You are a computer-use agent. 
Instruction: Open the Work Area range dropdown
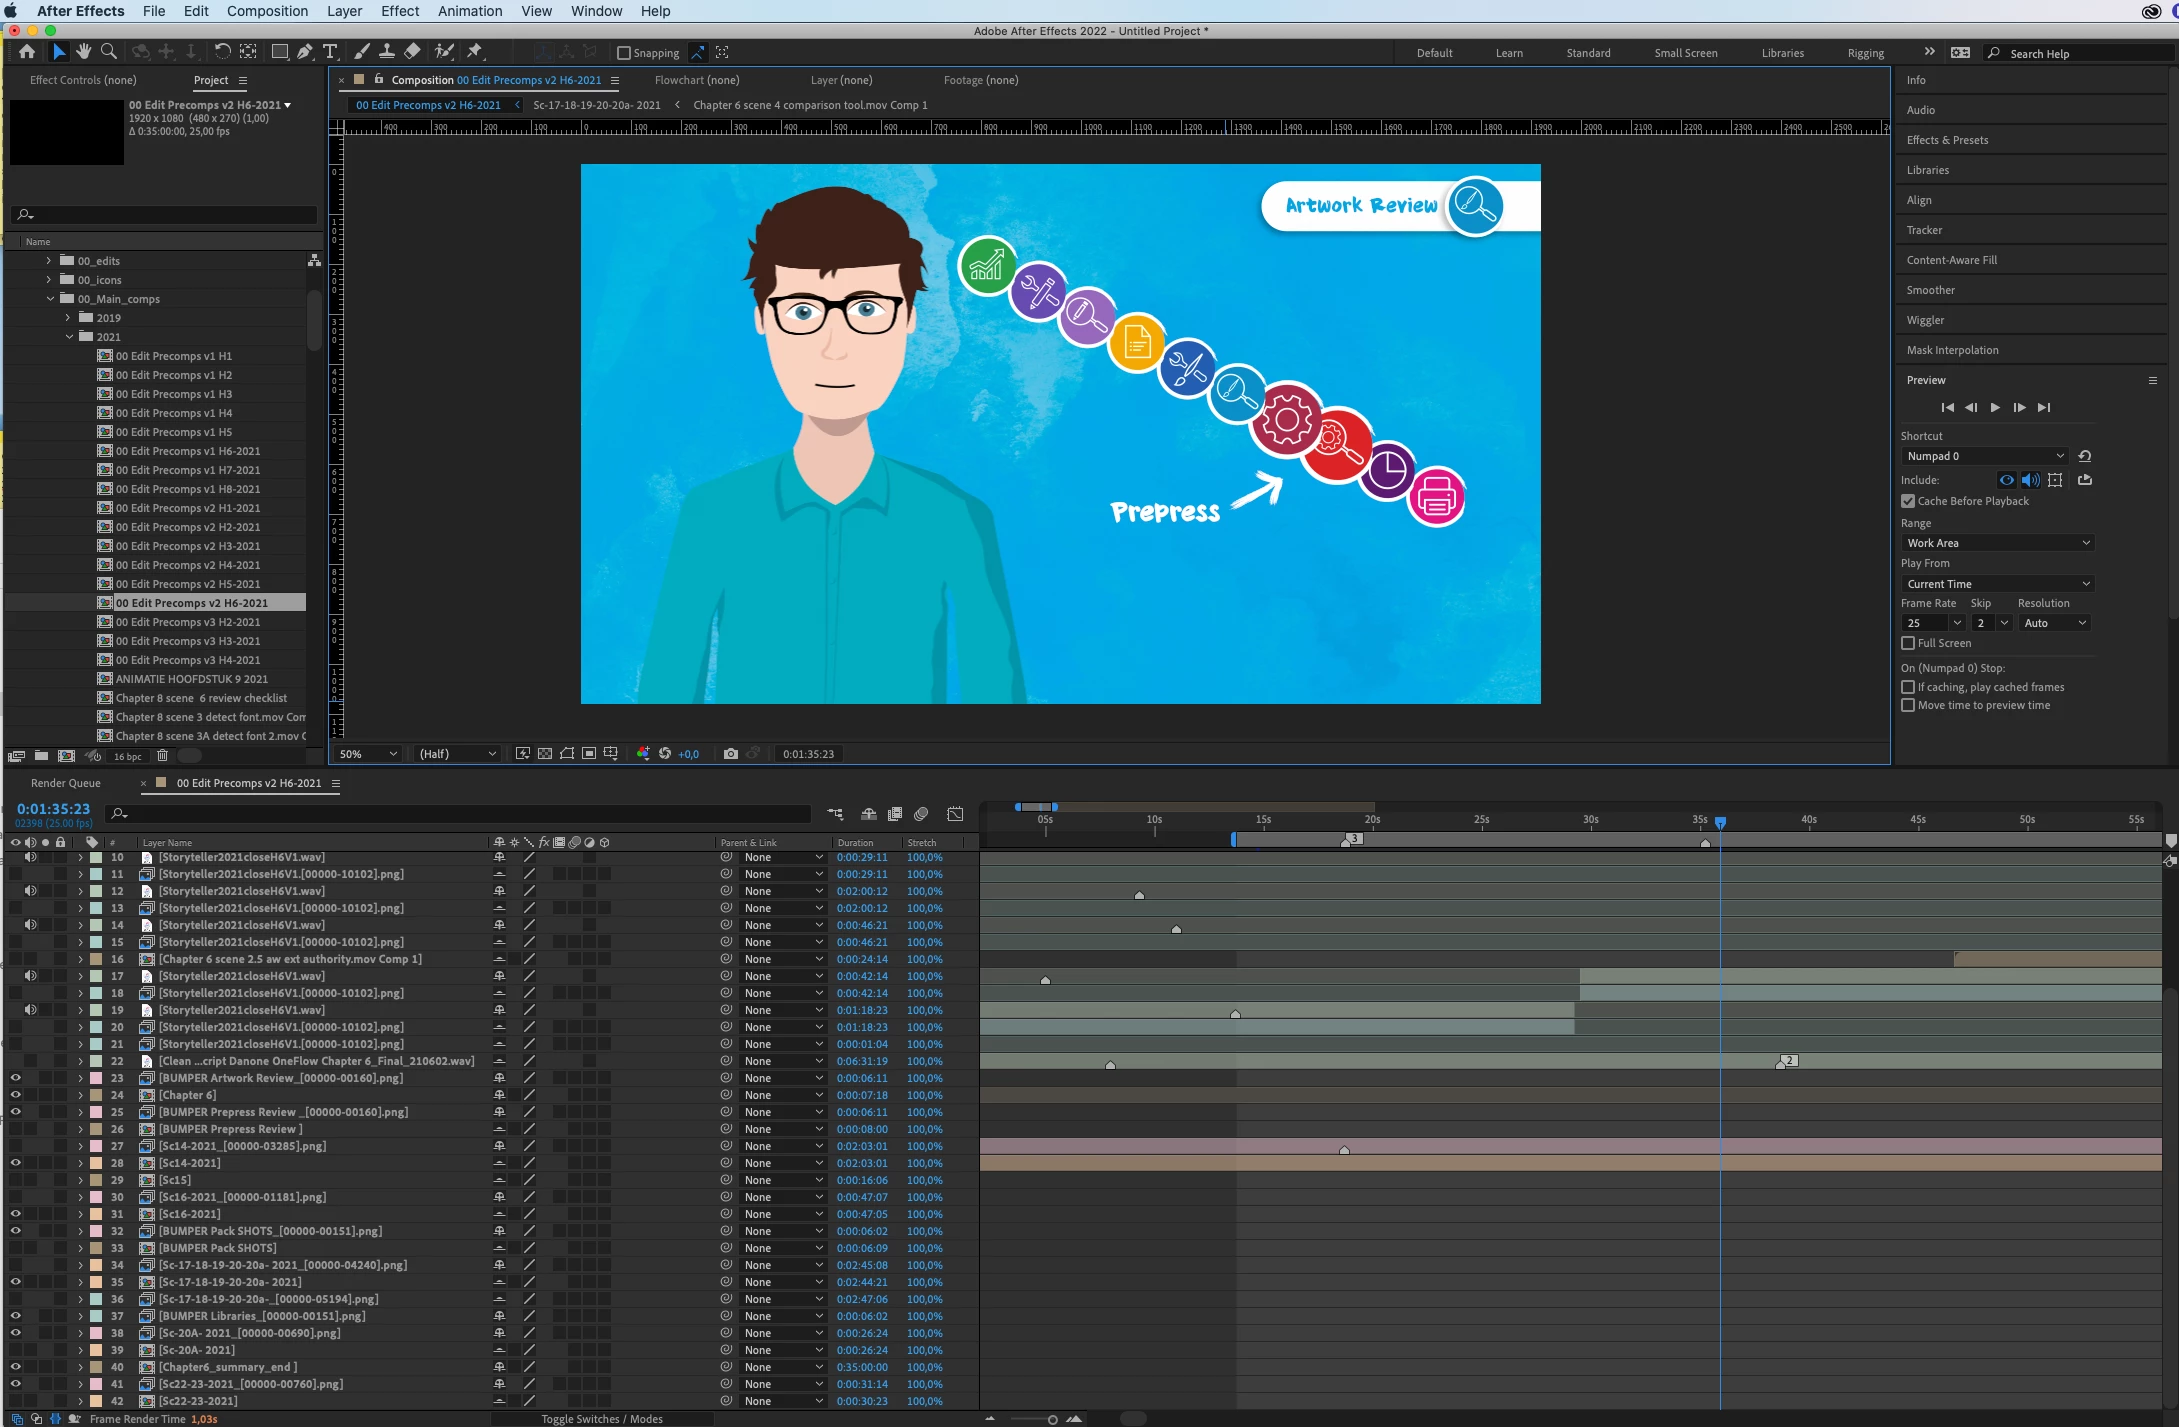tap(1997, 543)
